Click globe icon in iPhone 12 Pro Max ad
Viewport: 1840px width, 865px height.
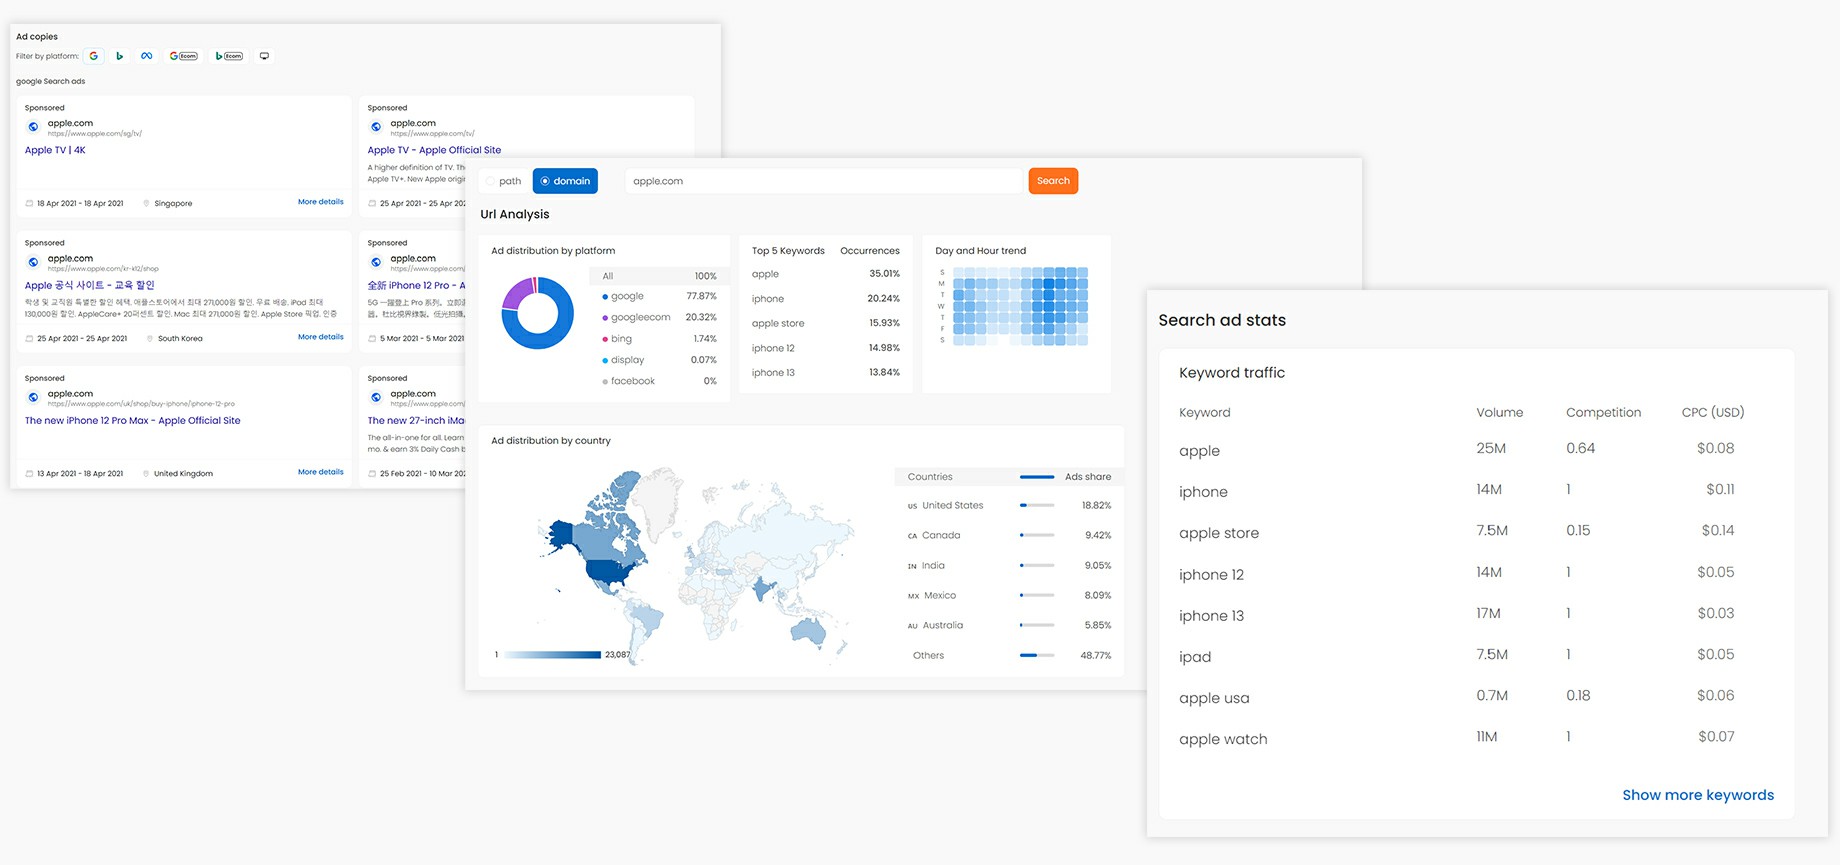click(33, 397)
